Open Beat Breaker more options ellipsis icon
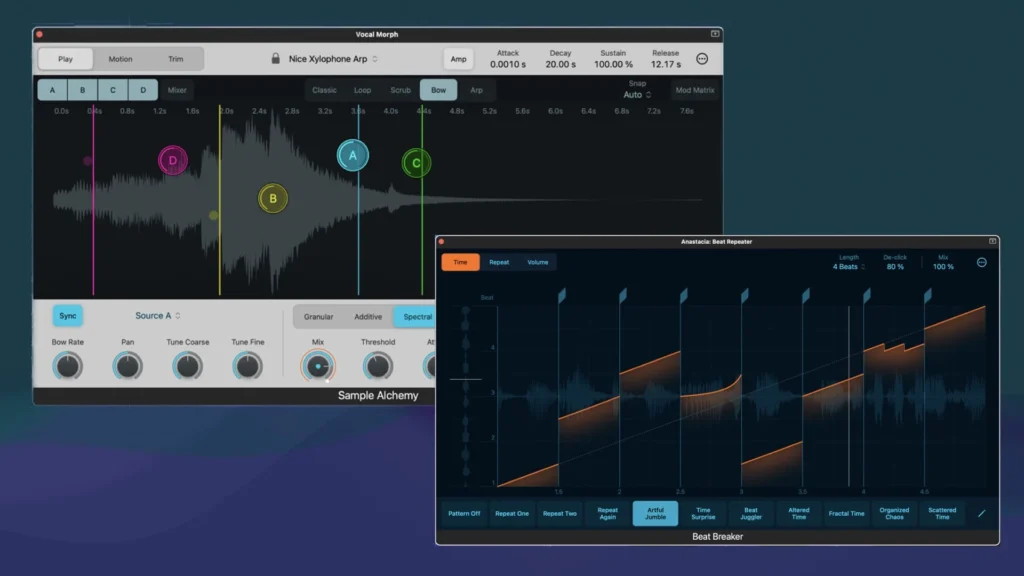This screenshot has width=1024, height=576. pyautogui.click(x=981, y=262)
